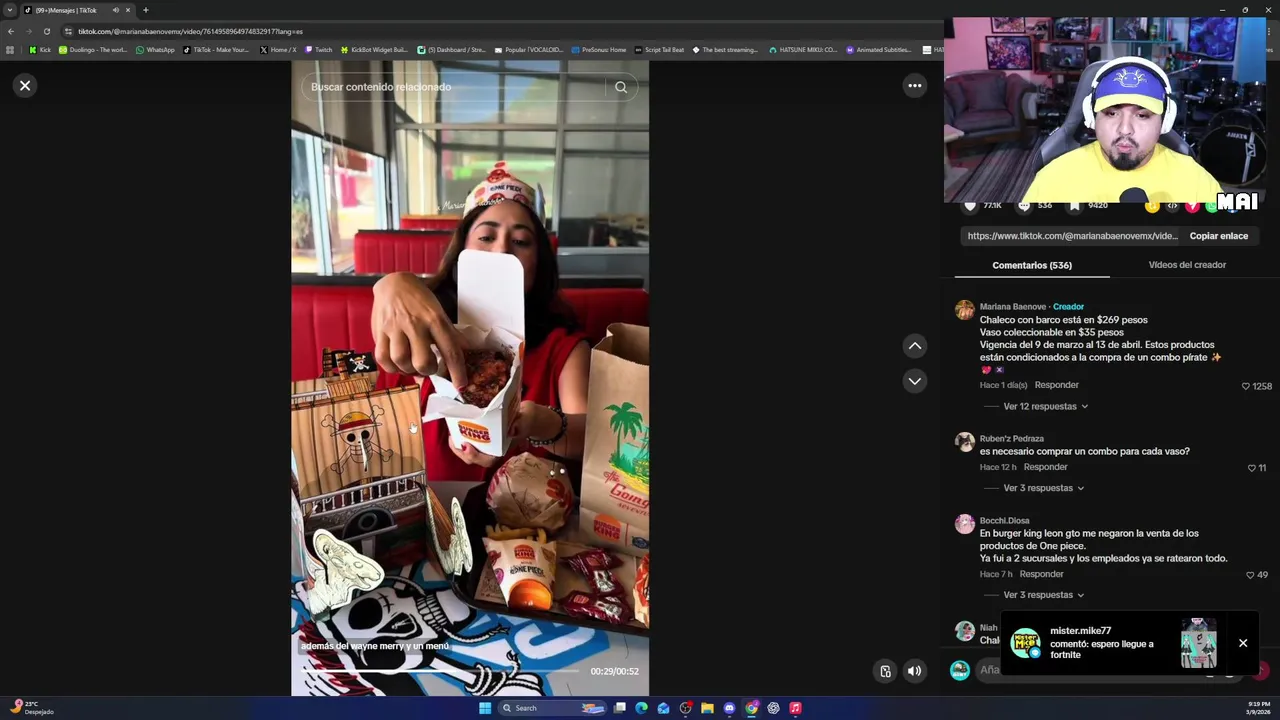Open KickBot Widget Builder bookmark

pos(375,50)
